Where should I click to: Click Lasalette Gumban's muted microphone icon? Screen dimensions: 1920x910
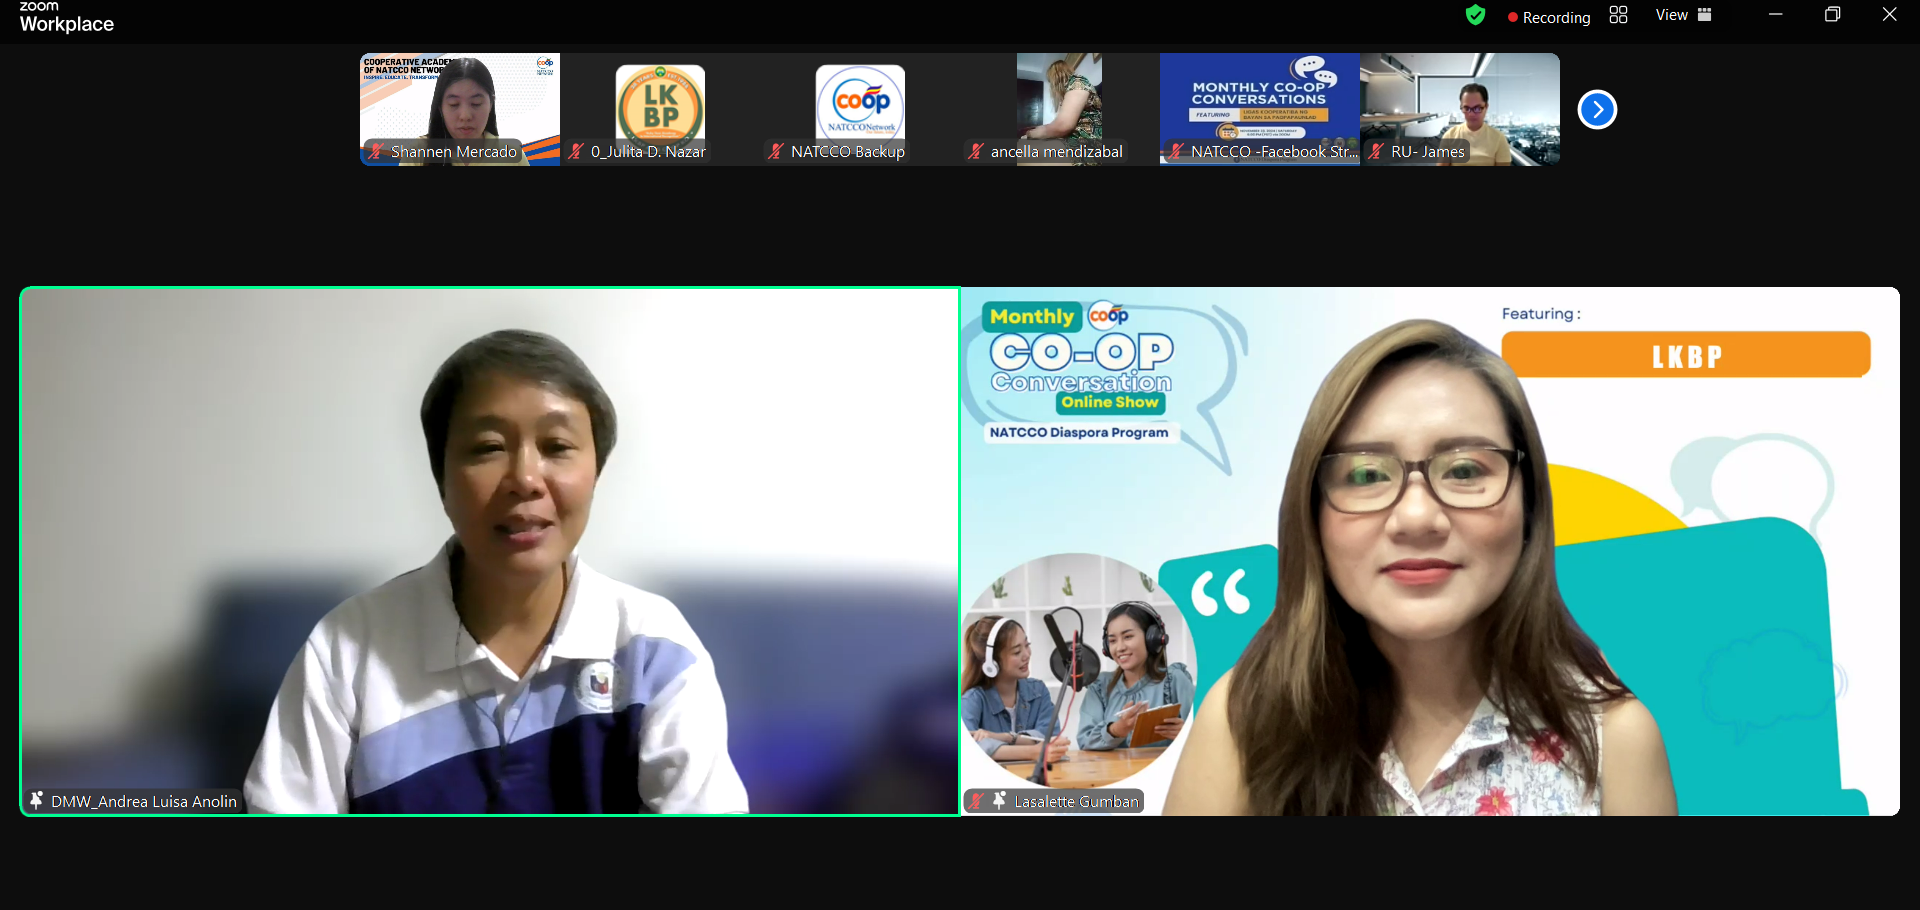pos(977,801)
